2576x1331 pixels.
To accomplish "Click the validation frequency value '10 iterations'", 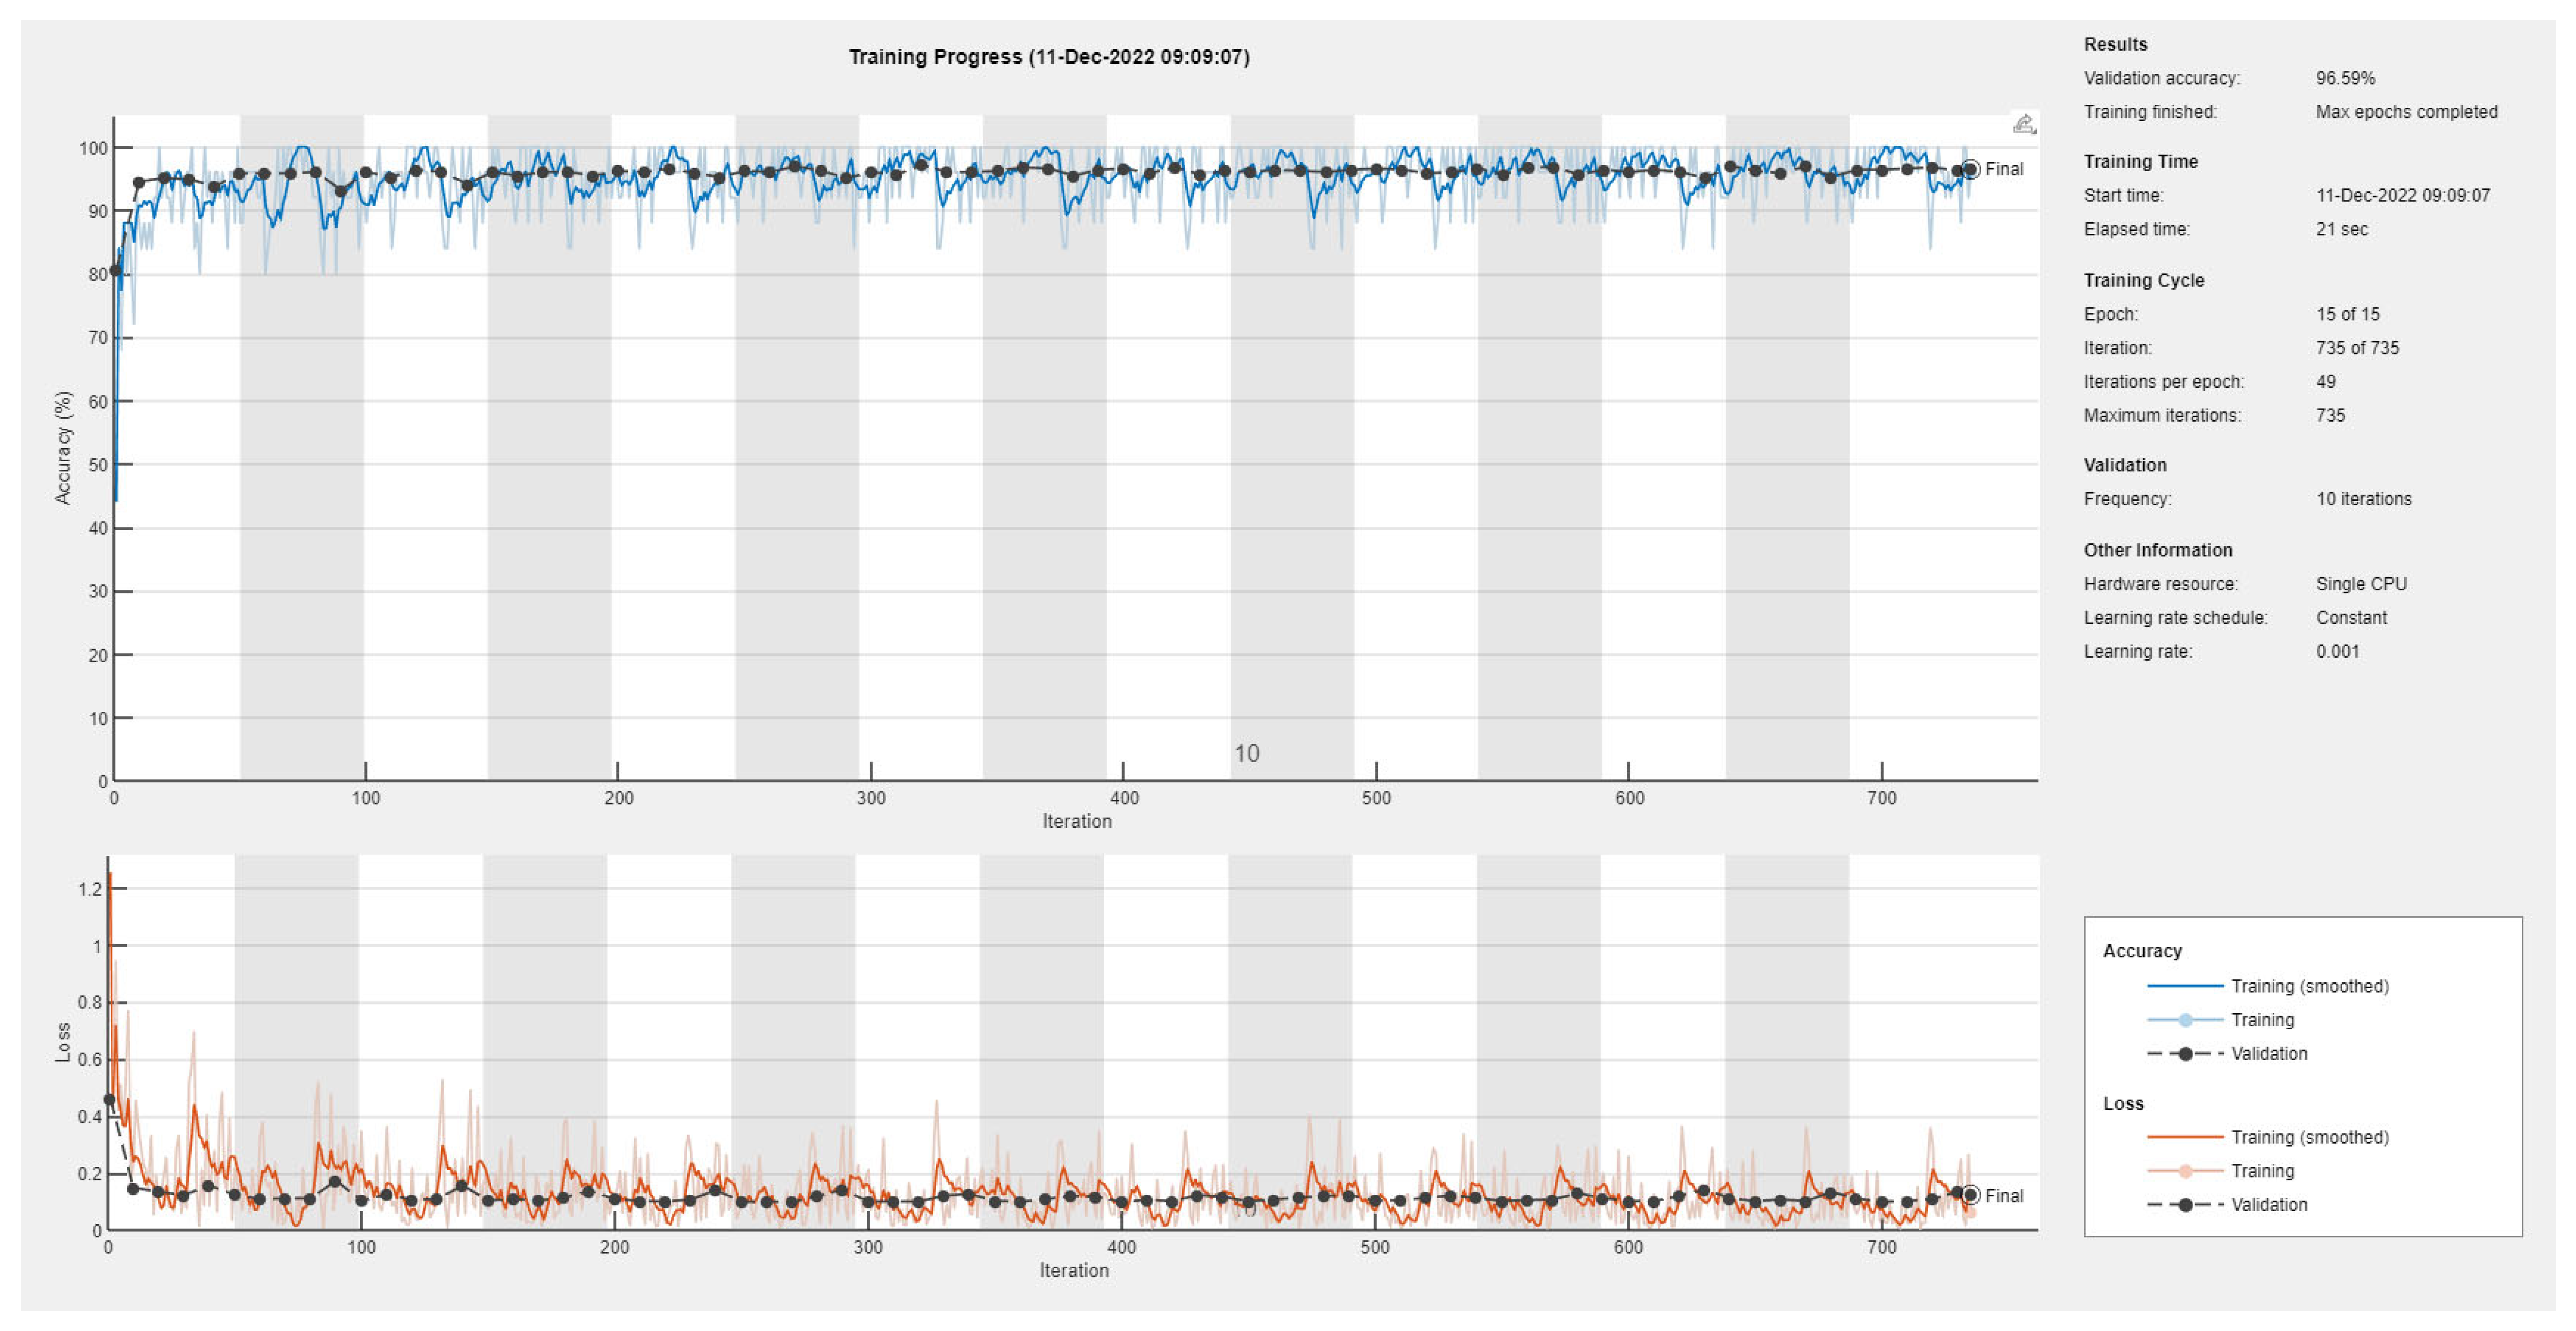I will pyautogui.click(x=2363, y=499).
